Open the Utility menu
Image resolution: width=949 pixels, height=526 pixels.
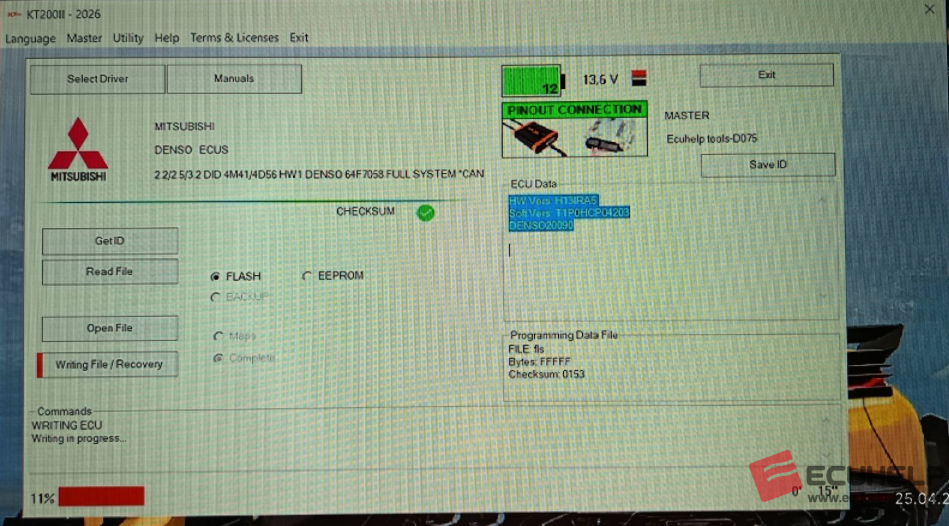tap(128, 38)
